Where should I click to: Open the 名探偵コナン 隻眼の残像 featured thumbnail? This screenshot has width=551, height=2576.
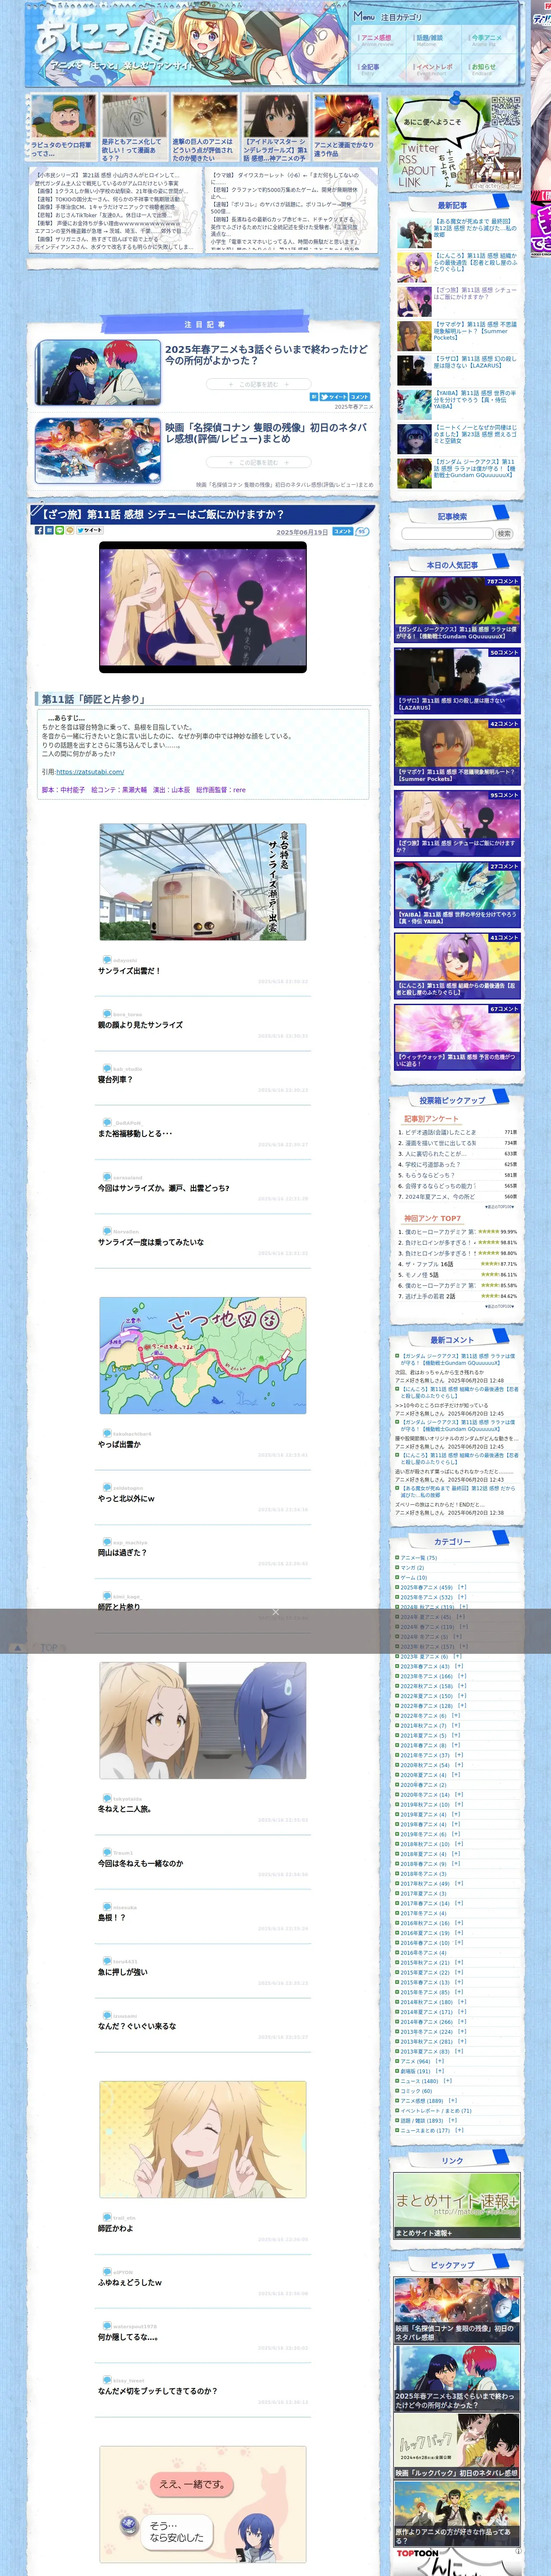pos(97,451)
